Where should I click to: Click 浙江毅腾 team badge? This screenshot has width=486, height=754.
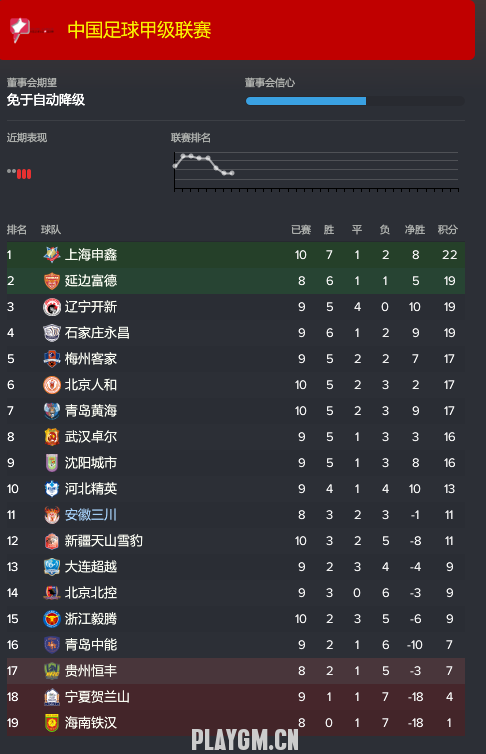pos(51,619)
